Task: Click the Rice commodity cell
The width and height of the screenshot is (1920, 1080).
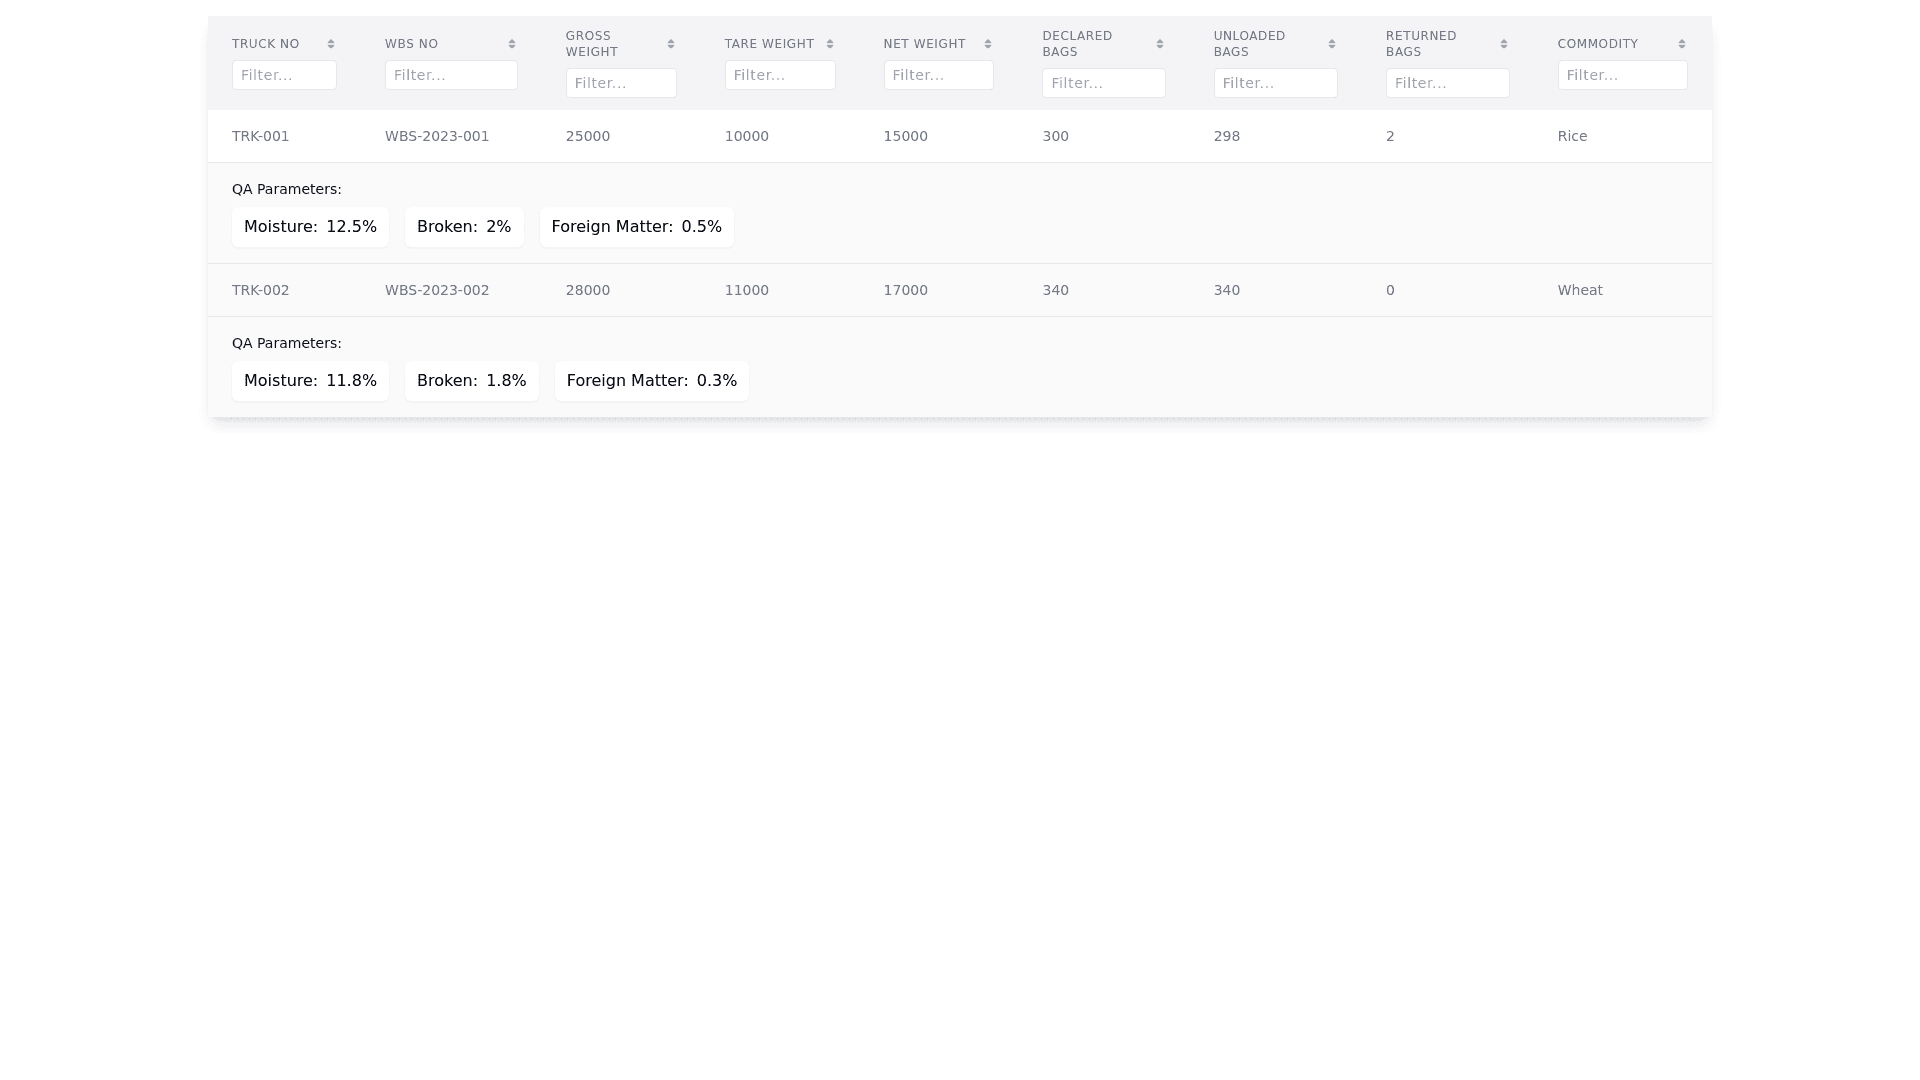Action: (x=1572, y=136)
